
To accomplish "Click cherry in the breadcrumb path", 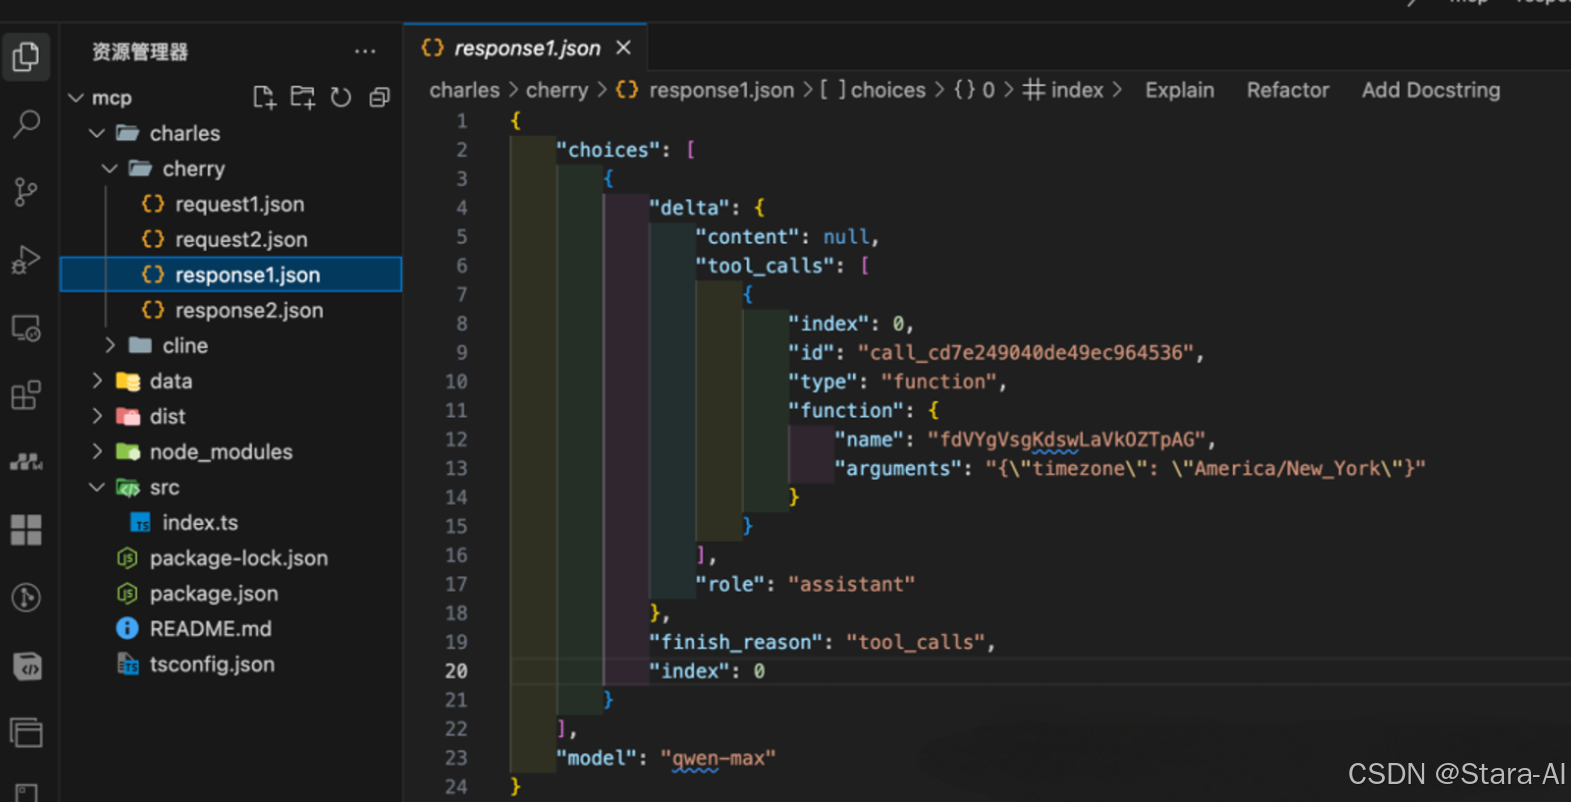I will point(557,90).
